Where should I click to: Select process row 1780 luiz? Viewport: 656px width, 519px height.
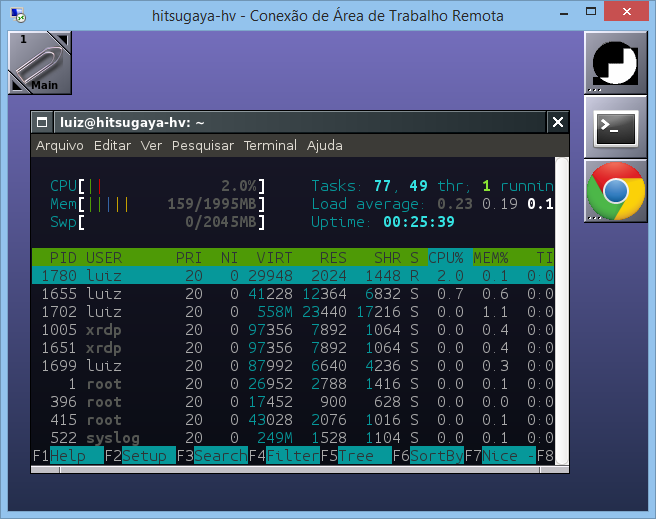(293, 276)
